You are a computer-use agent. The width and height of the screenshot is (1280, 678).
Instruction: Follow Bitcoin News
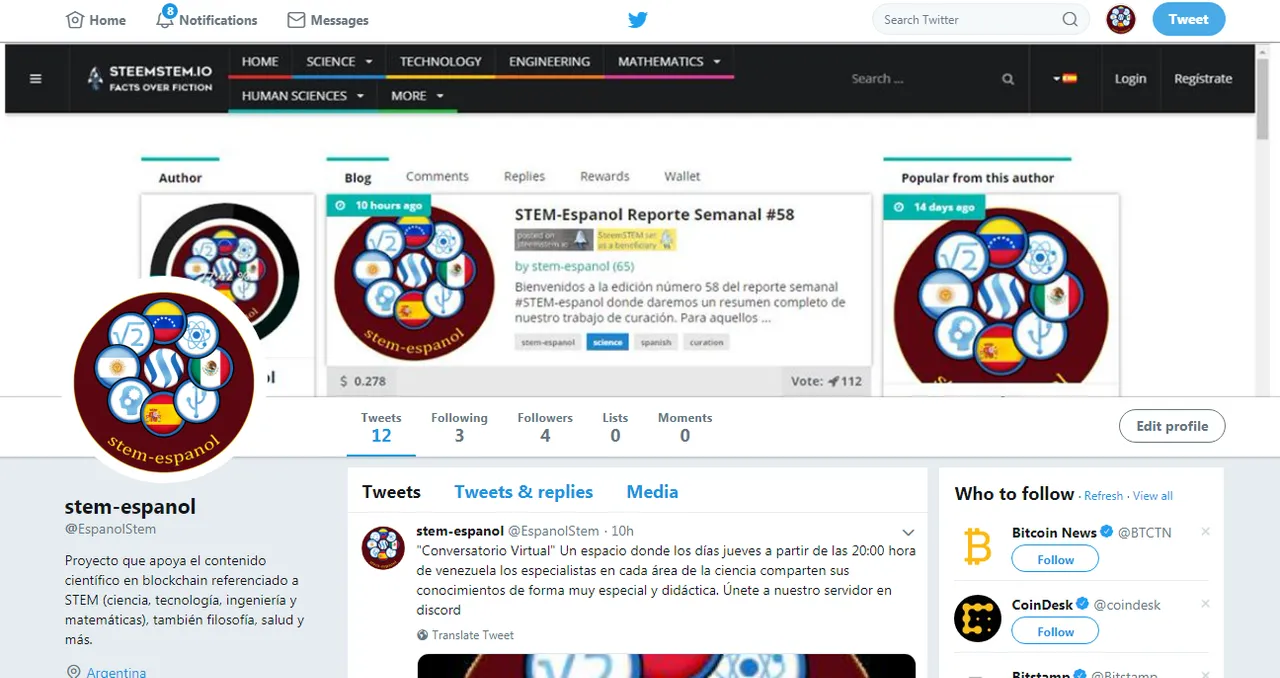[1055, 560]
